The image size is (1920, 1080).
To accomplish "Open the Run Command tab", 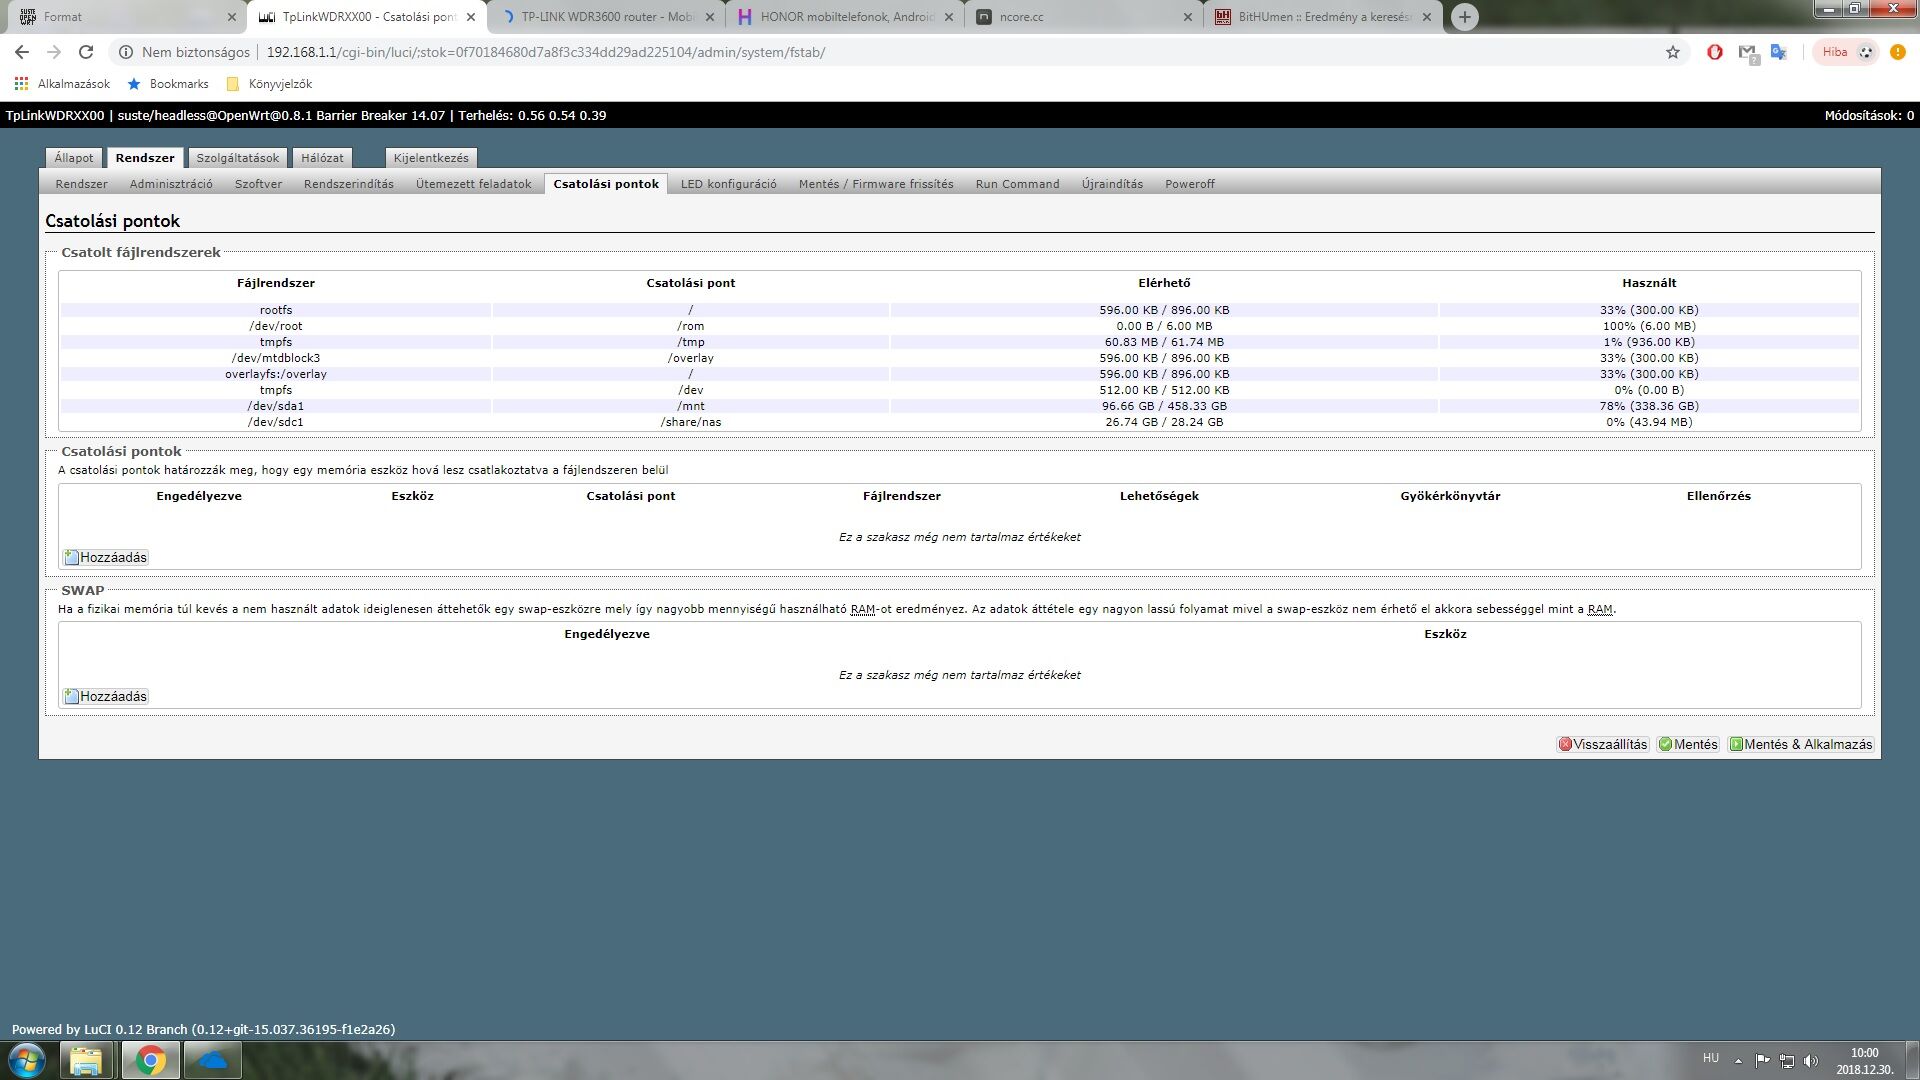I will [x=1017, y=184].
